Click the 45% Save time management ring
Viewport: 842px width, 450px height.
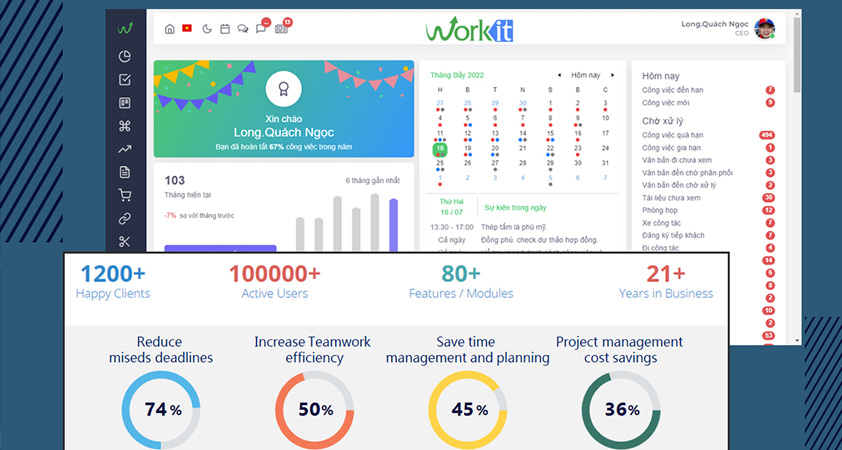[468, 410]
